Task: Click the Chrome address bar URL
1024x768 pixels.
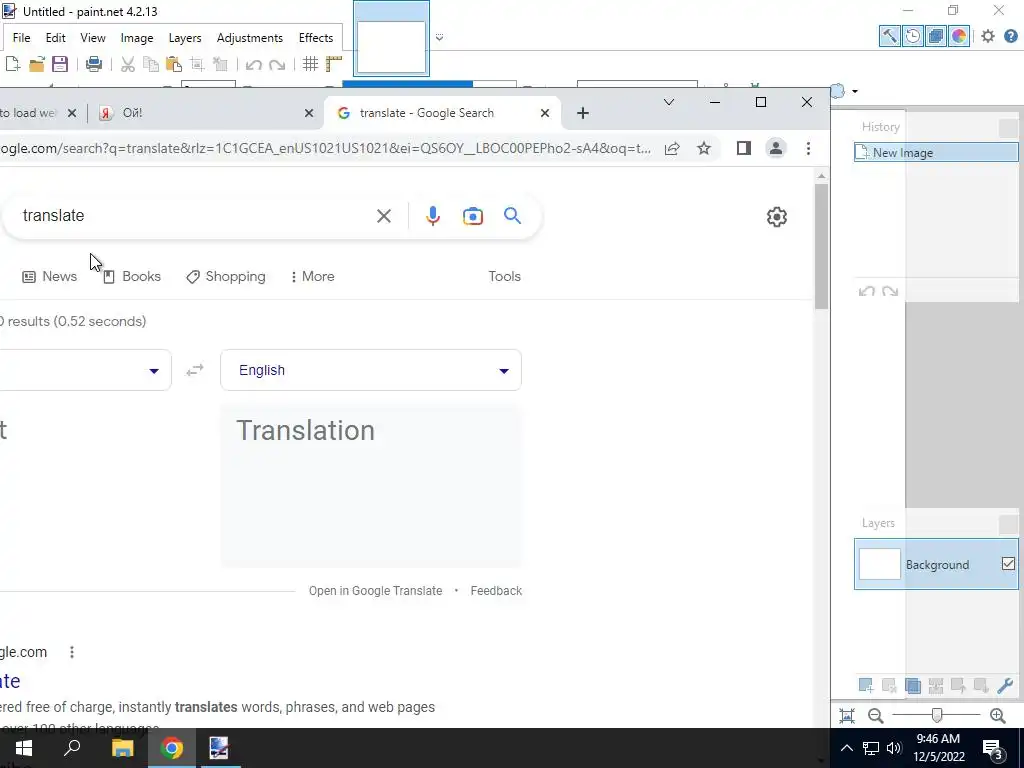Action: (325, 148)
